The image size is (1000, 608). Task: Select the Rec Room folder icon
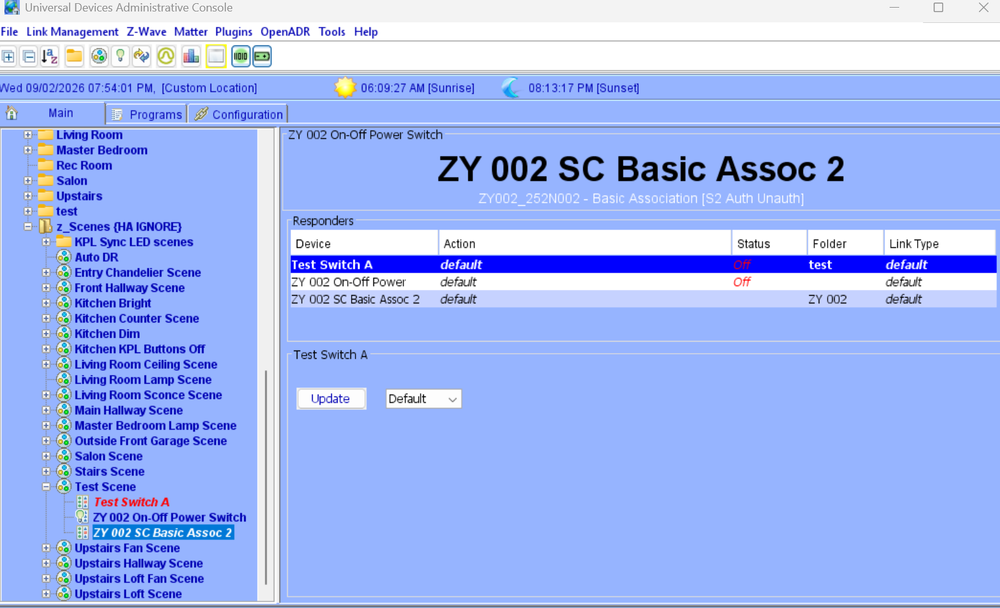pyautogui.click(x=45, y=165)
